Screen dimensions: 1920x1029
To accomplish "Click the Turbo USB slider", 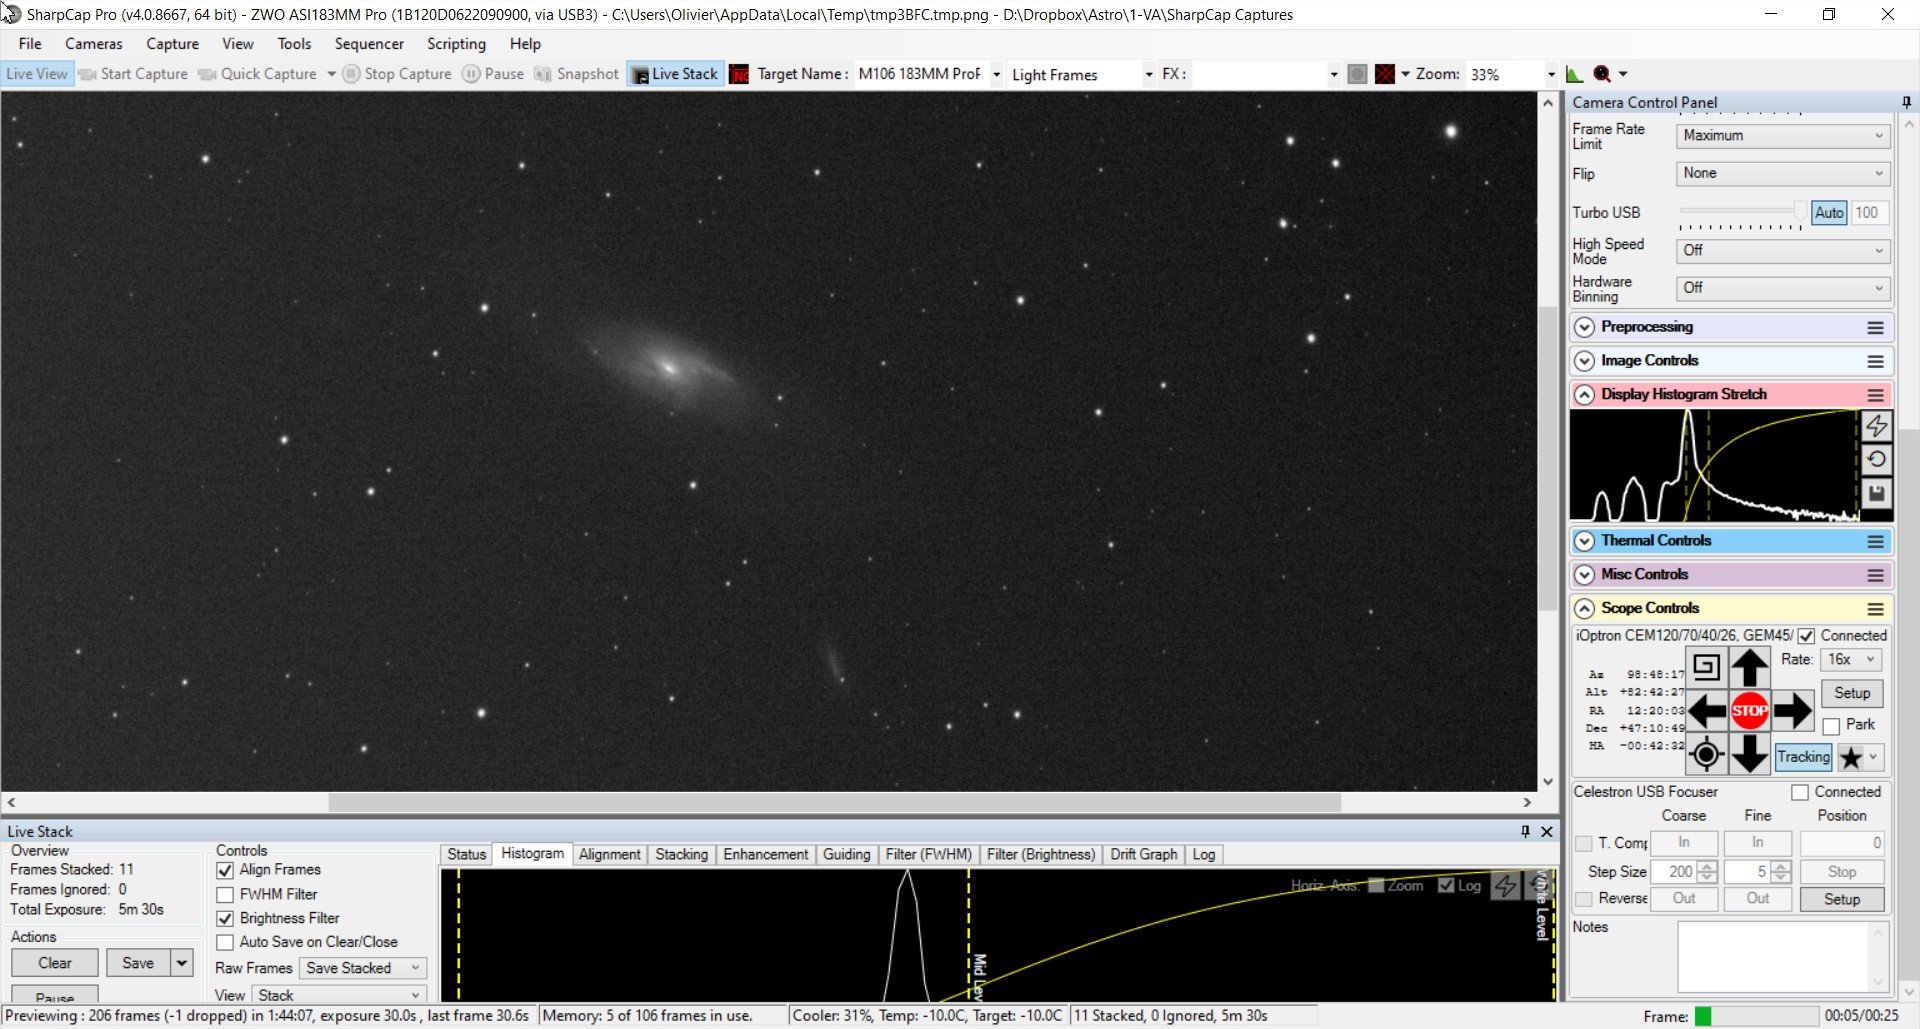I will point(1741,212).
